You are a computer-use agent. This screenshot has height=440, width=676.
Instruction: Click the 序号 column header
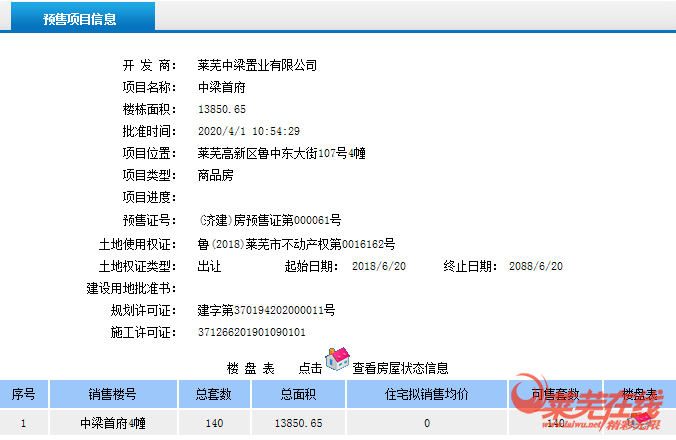(23, 395)
